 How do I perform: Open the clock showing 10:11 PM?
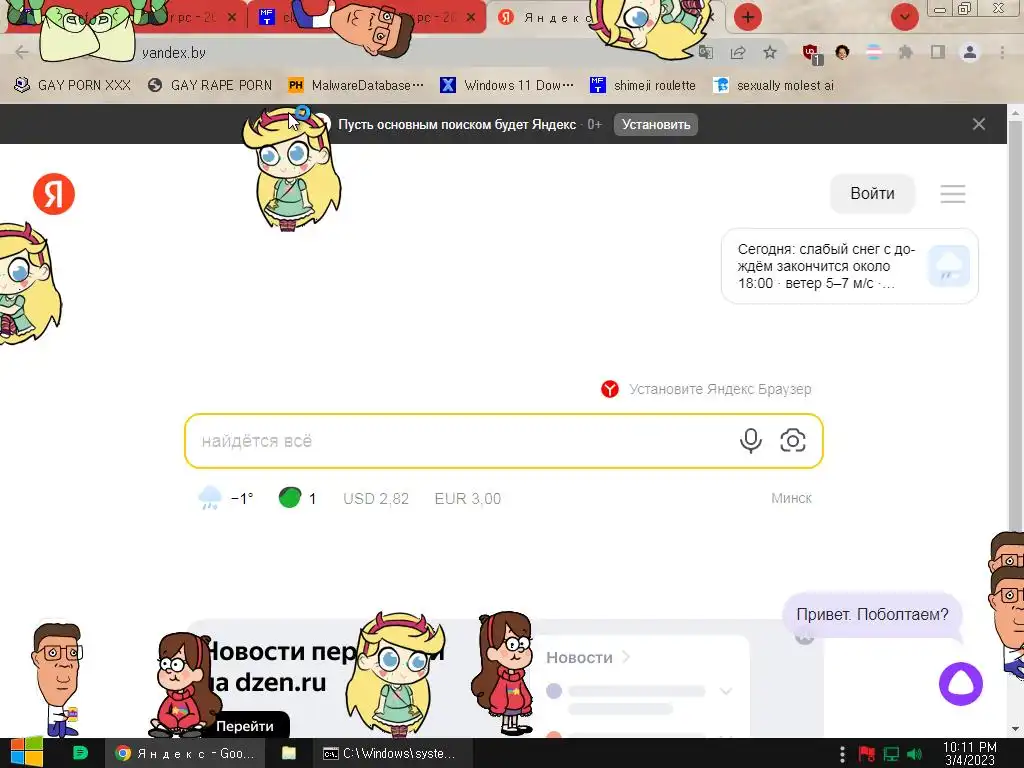click(970, 754)
